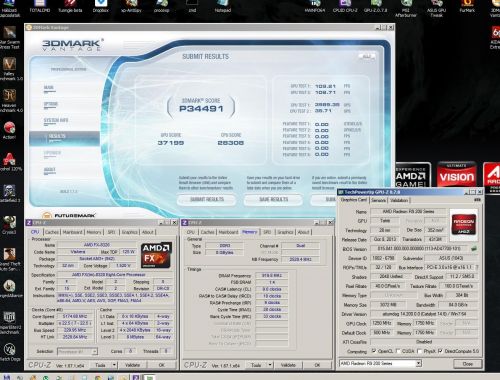Click the AMD Radeon Graphics logo in GPU-Z

pos(464,225)
